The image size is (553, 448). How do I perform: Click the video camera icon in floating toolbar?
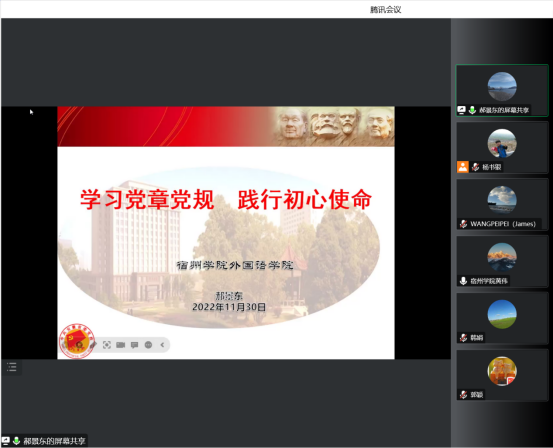point(121,345)
